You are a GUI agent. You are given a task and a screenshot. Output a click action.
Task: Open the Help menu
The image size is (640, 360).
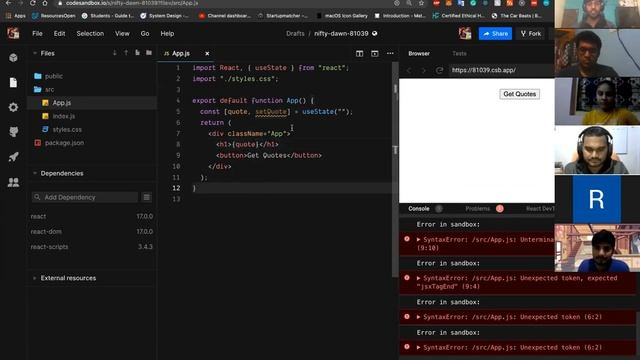point(167,33)
